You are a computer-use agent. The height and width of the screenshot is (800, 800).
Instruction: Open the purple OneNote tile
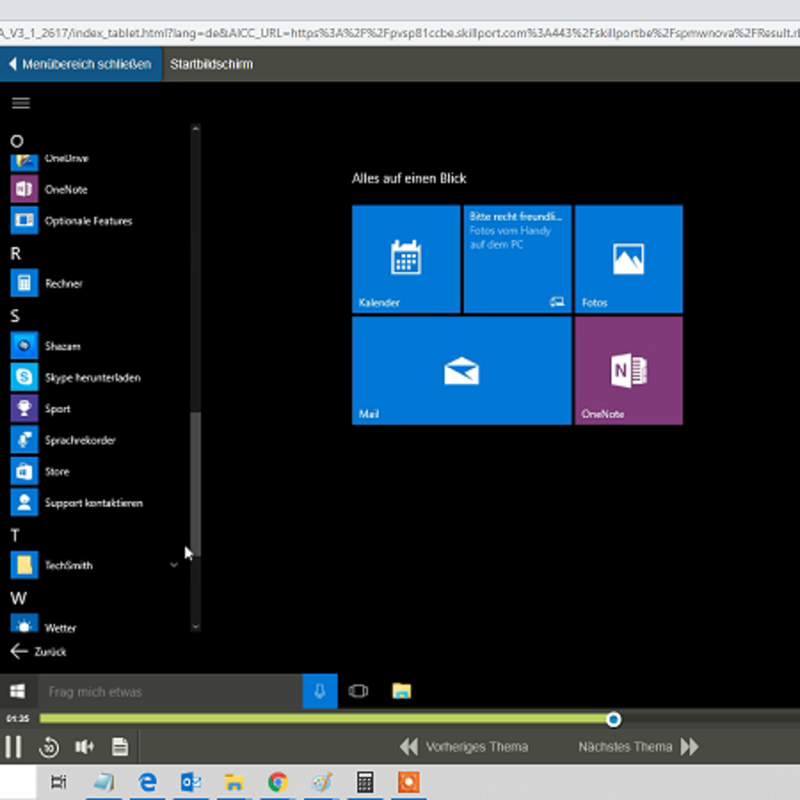point(629,370)
